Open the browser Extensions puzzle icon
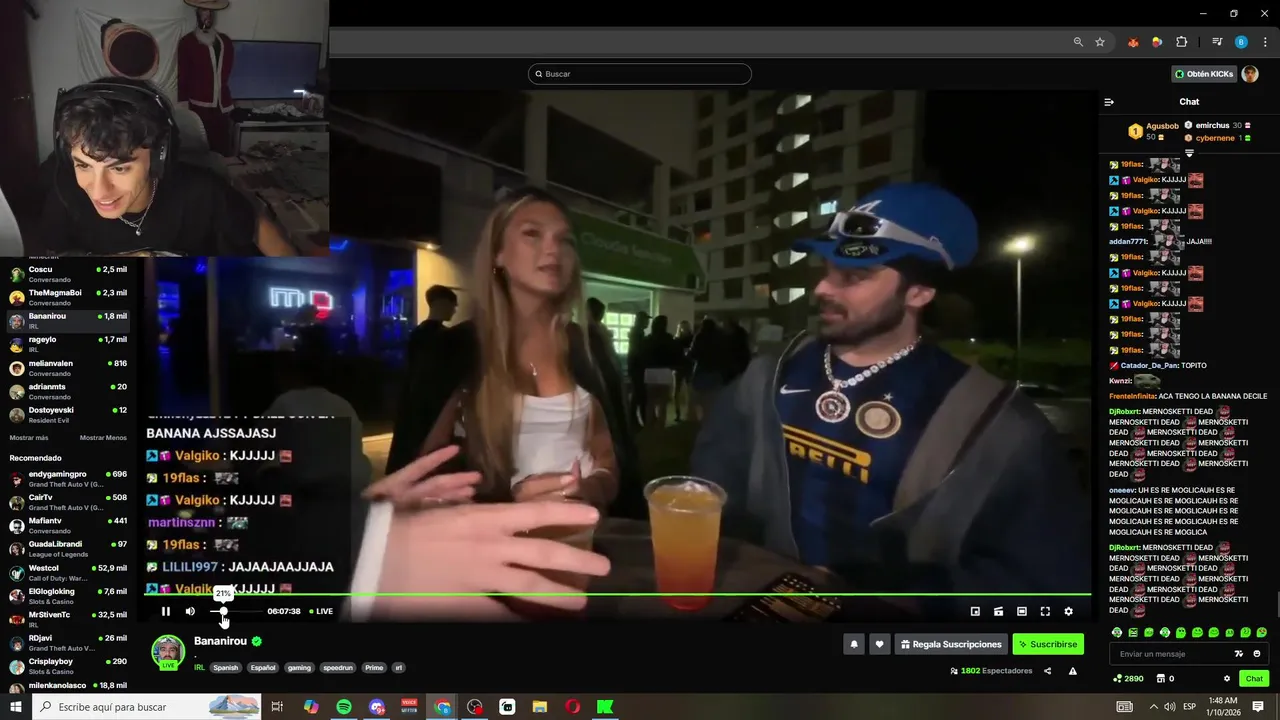 (1181, 42)
